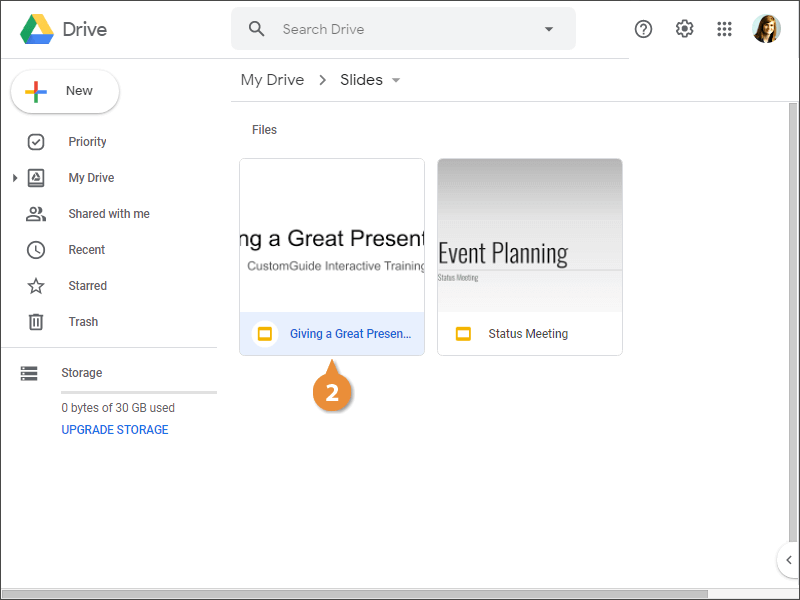Expand the My Drive tree arrow

(x=14, y=178)
